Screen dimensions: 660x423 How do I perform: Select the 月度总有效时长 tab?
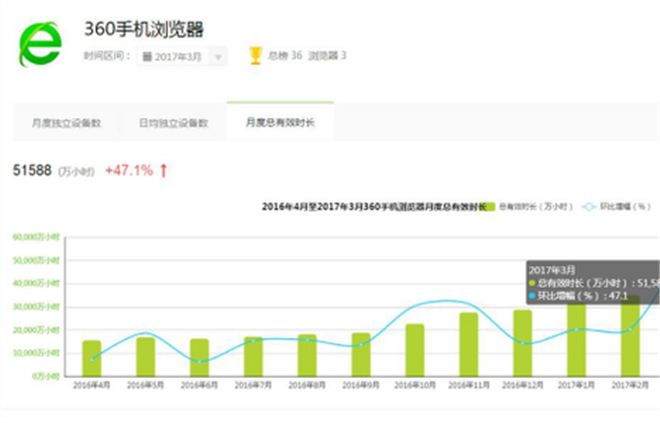280,122
